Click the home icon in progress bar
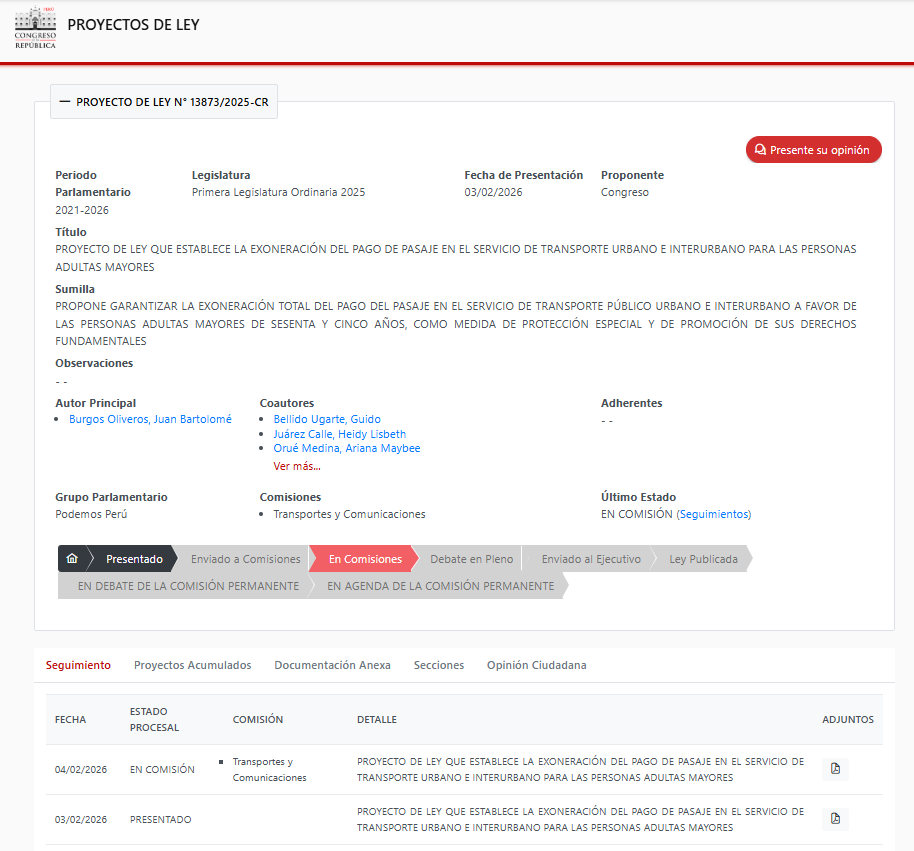The image size is (914, 851). point(72,559)
